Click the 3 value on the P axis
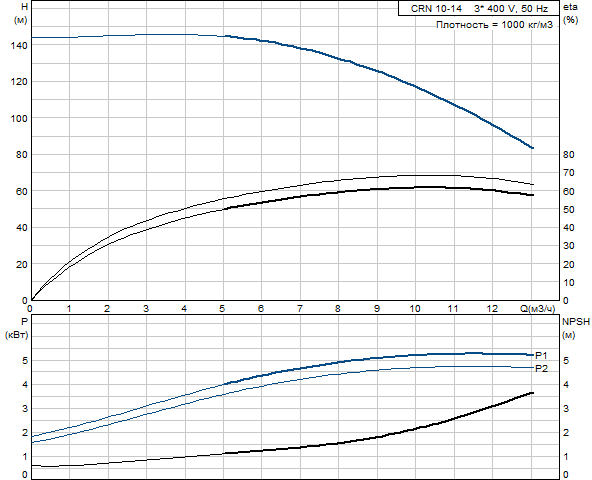The width and height of the screenshot is (592, 480). tap(25, 409)
